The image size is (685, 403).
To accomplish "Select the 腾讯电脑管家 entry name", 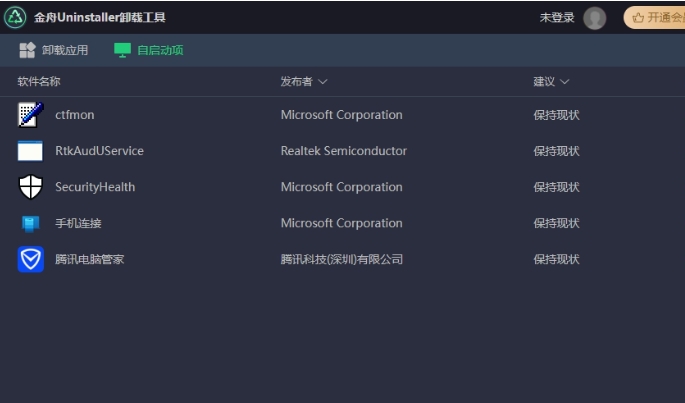I will [x=90, y=259].
